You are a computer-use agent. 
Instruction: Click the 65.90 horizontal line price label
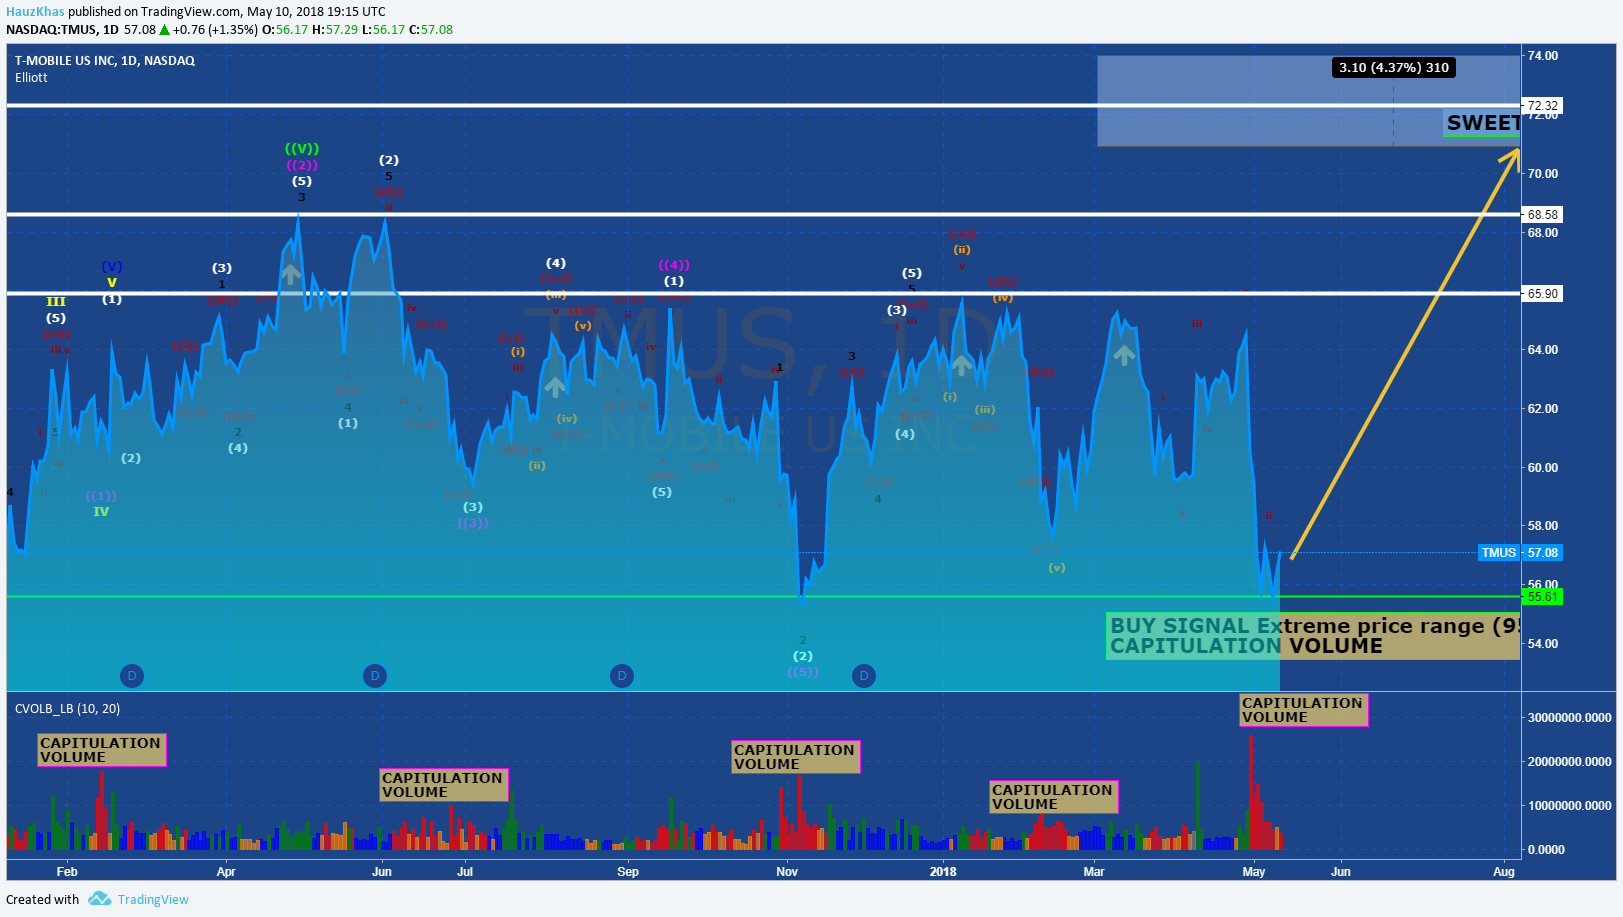click(x=1543, y=293)
